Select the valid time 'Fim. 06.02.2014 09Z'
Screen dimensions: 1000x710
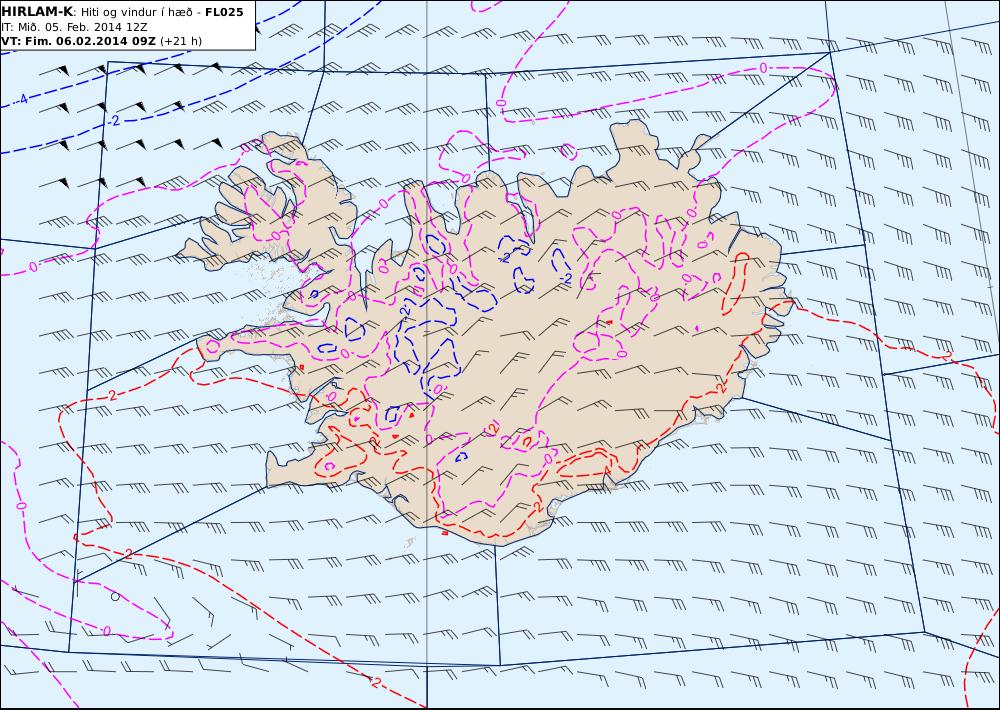[x=89, y=41]
